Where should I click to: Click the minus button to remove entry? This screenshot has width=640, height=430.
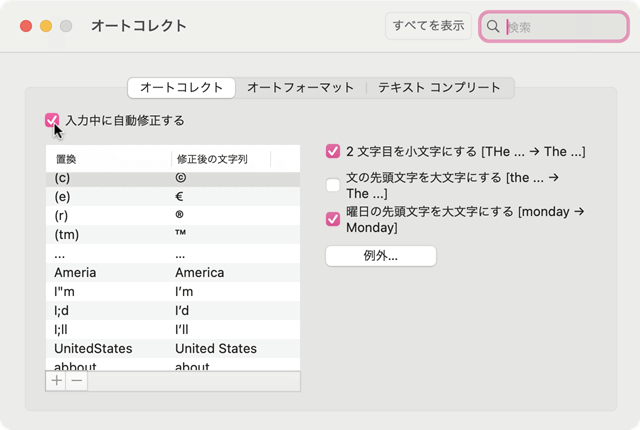click(77, 381)
